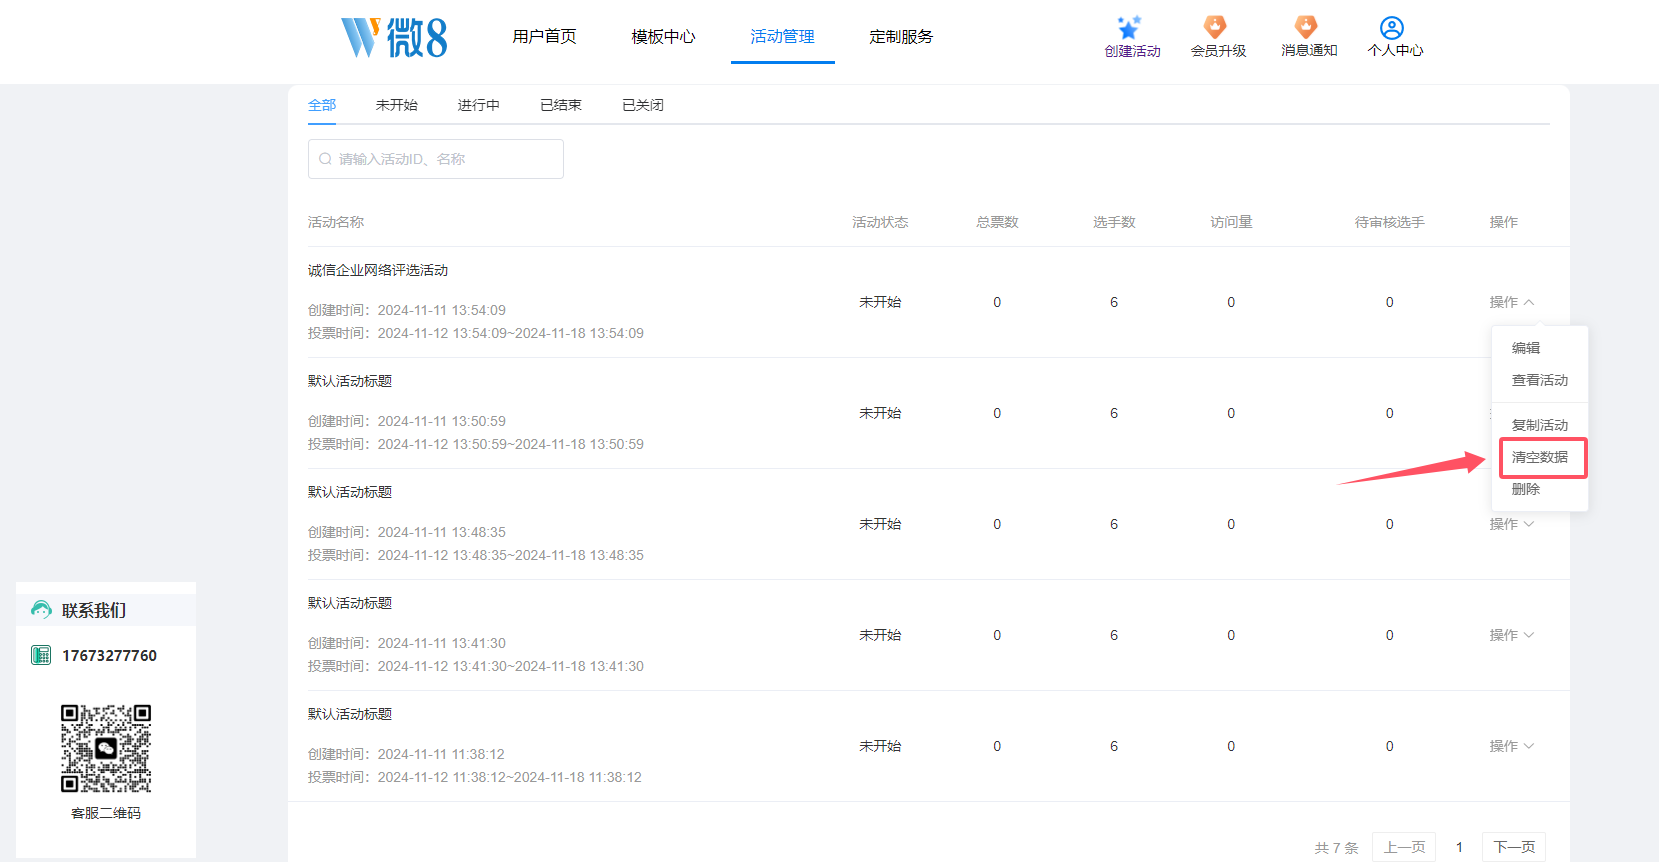Open 创建活动 star icon

coord(1129,27)
